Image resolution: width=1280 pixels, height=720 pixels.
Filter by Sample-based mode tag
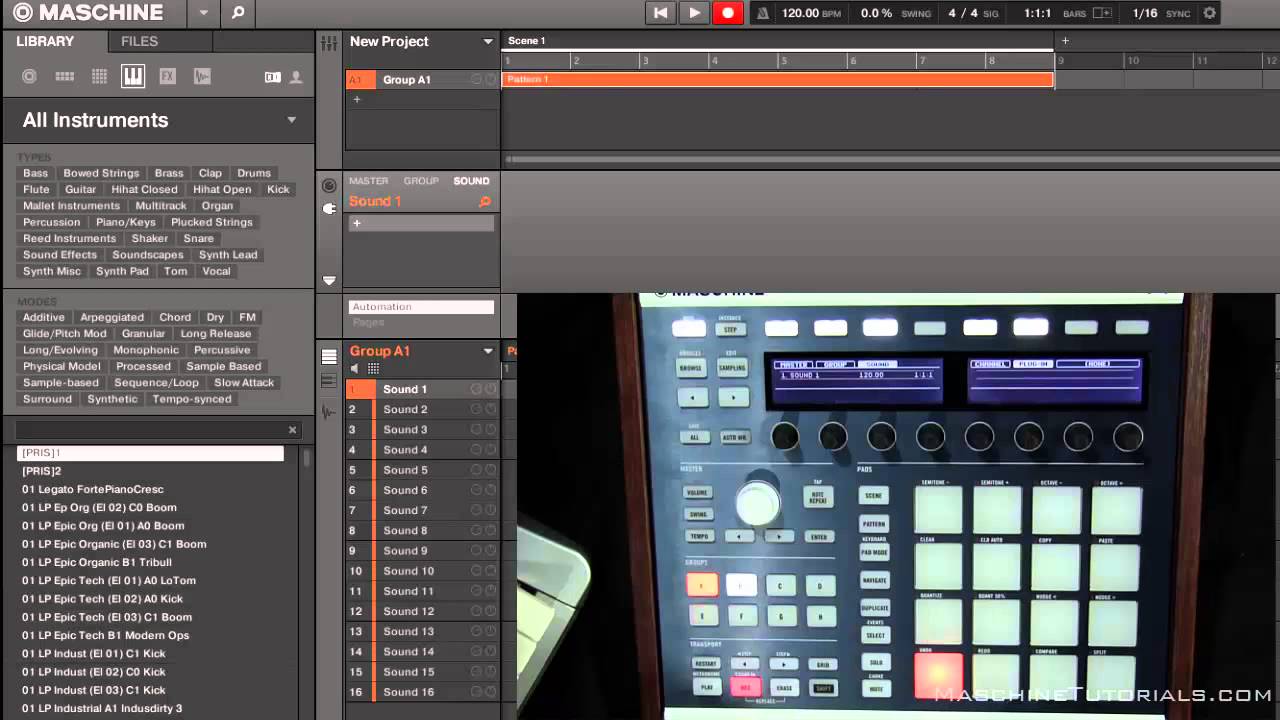[61, 382]
